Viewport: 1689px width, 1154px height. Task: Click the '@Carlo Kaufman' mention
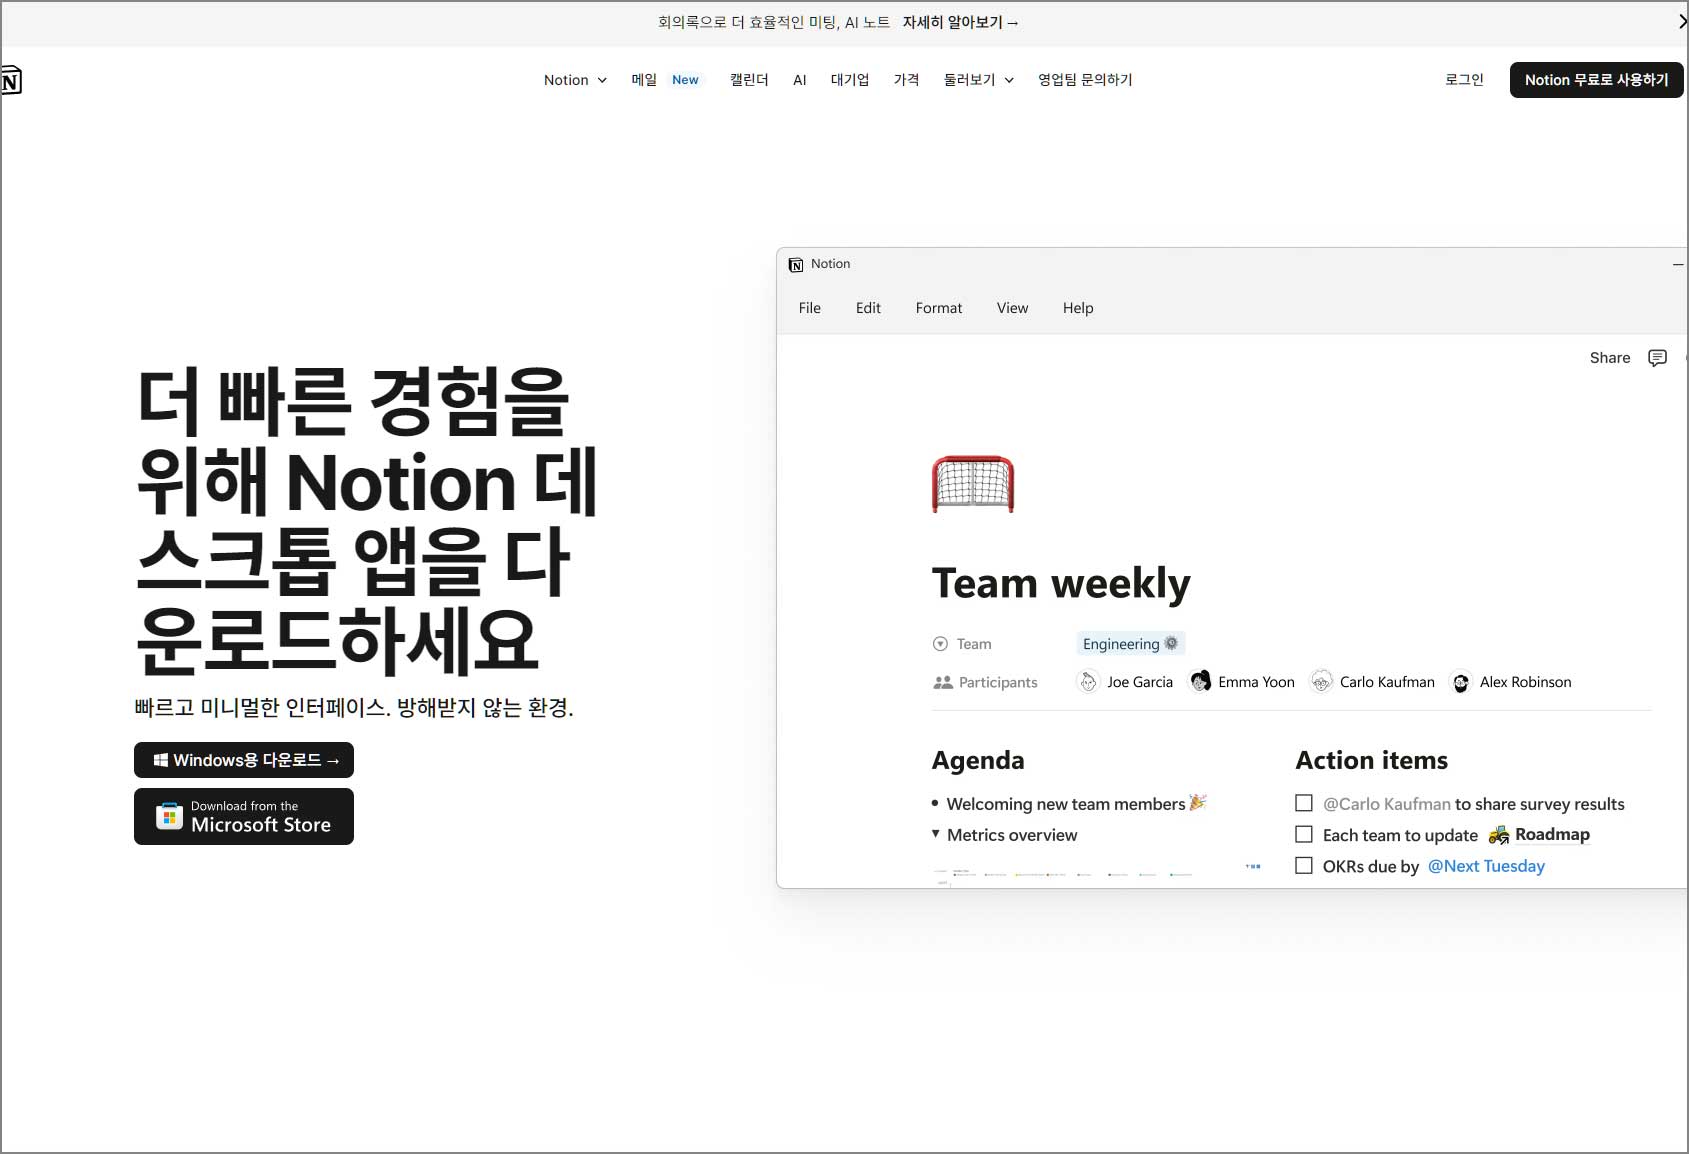click(1386, 804)
